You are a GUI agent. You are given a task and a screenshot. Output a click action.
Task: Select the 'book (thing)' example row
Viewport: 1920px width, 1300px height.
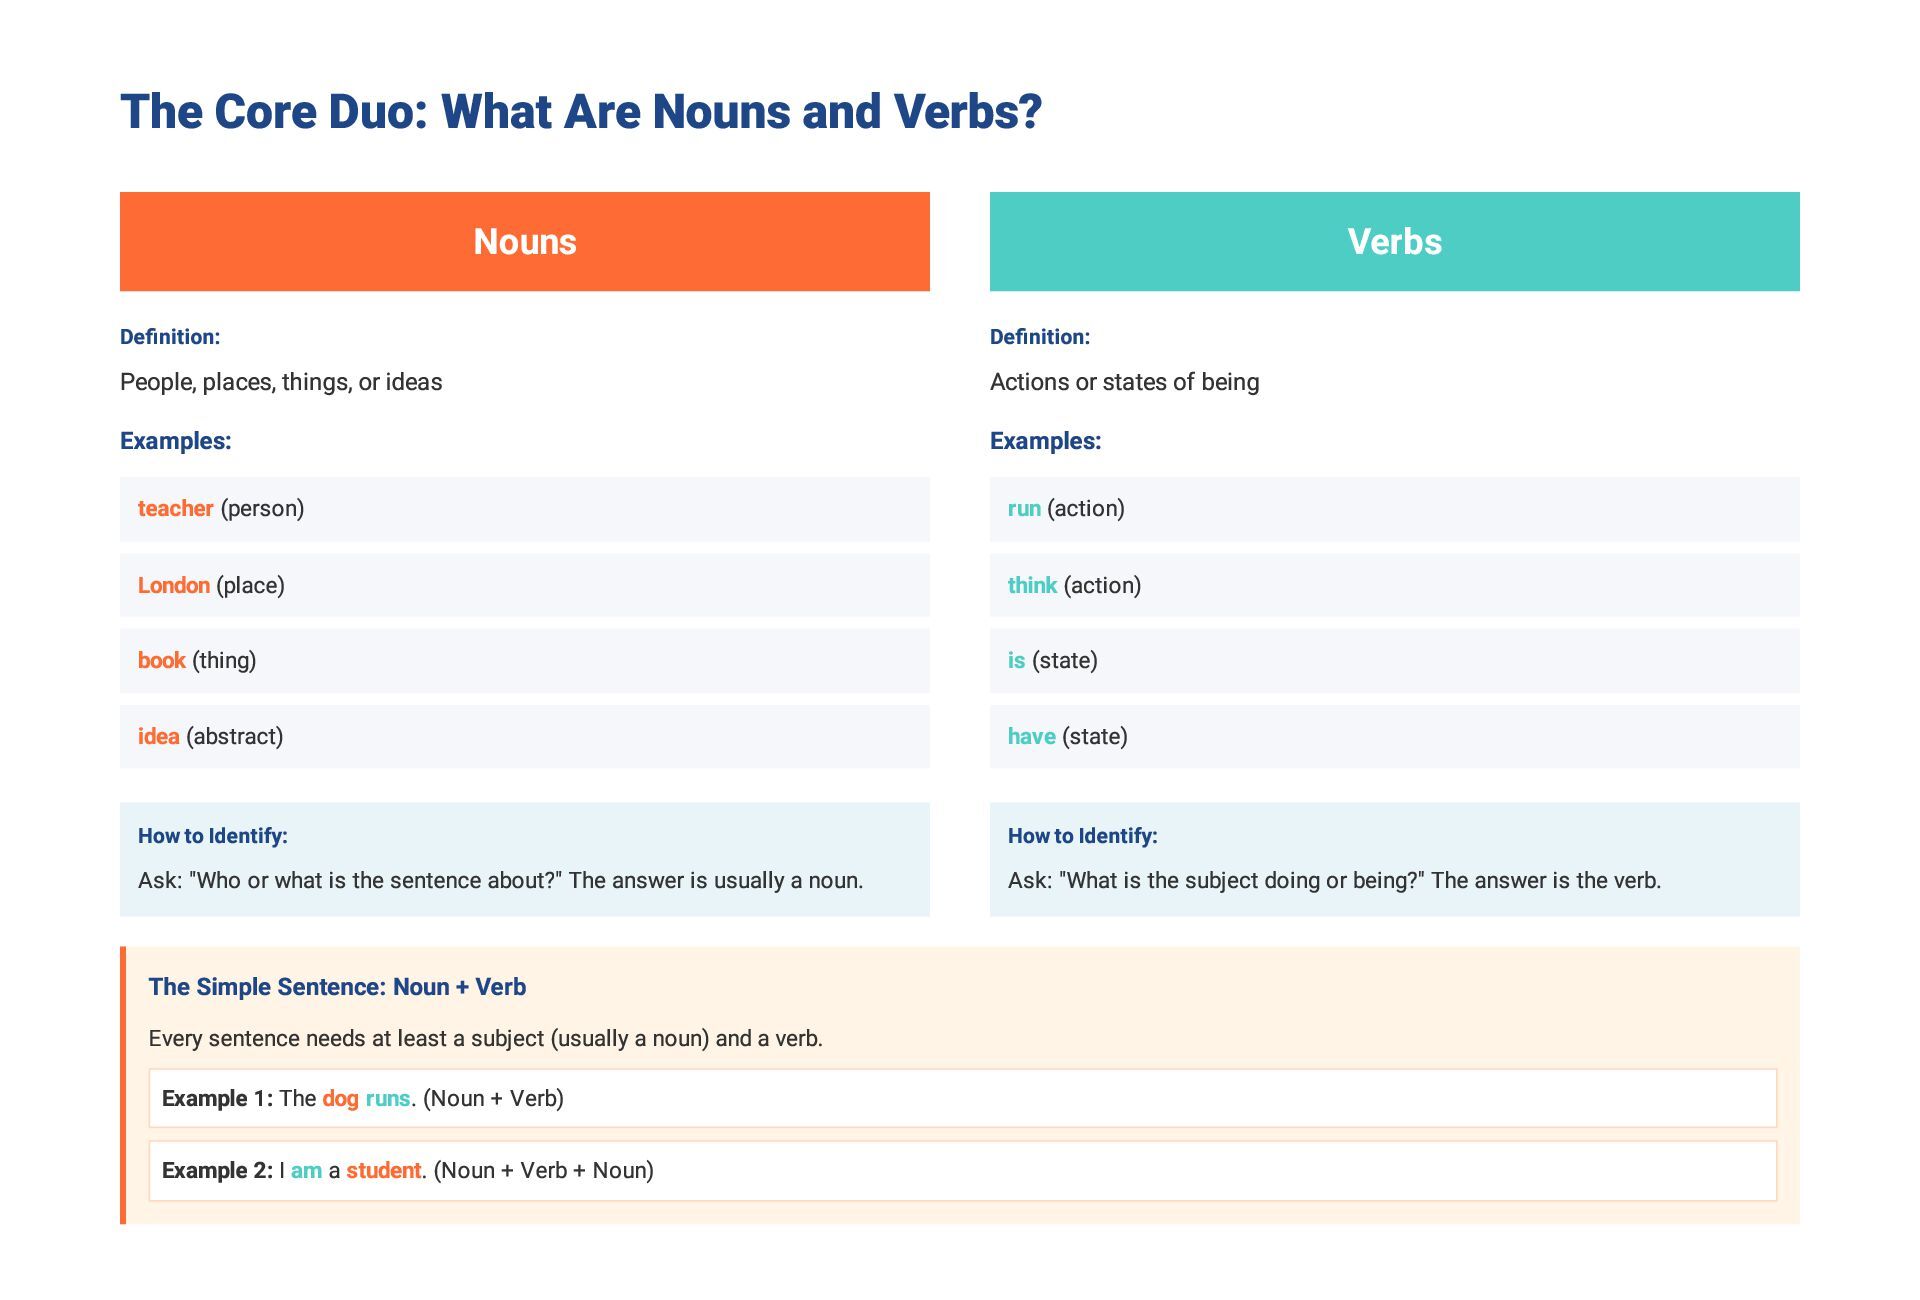click(x=525, y=661)
